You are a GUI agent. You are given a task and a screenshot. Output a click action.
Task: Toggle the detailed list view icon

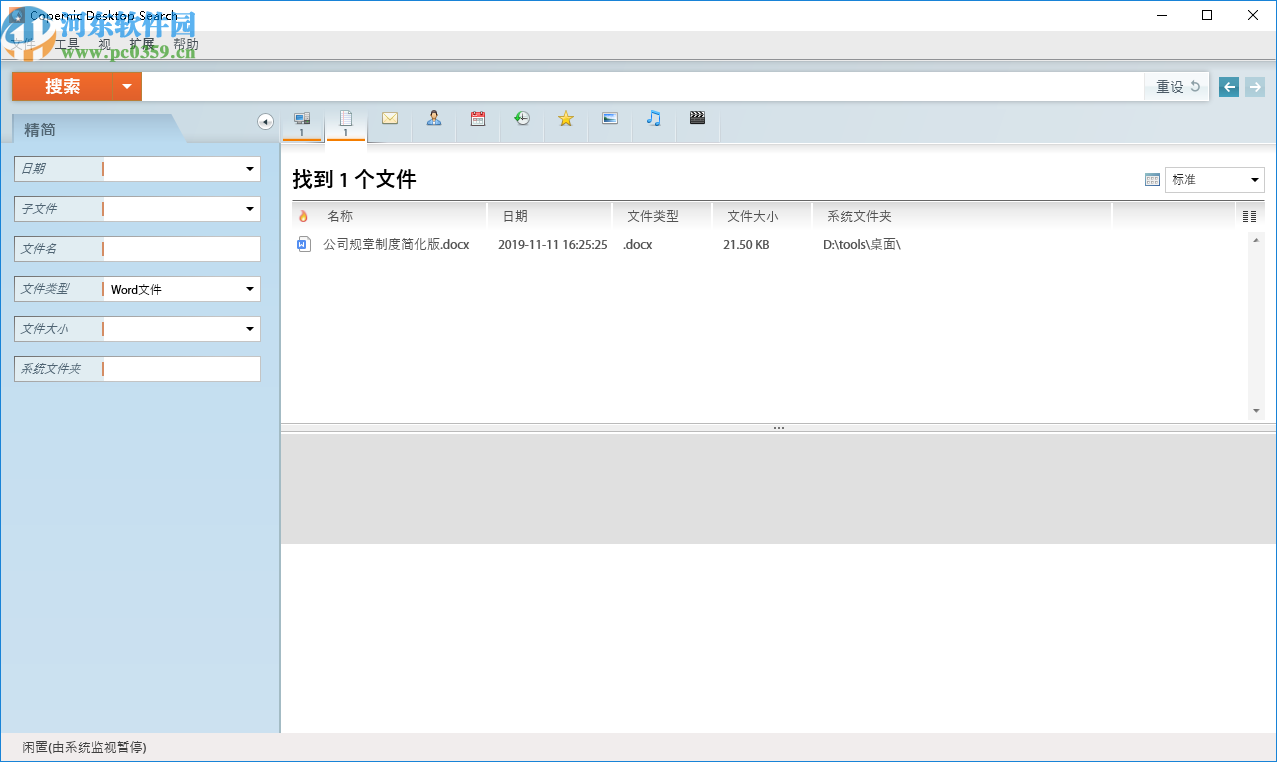(x=1248, y=215)
